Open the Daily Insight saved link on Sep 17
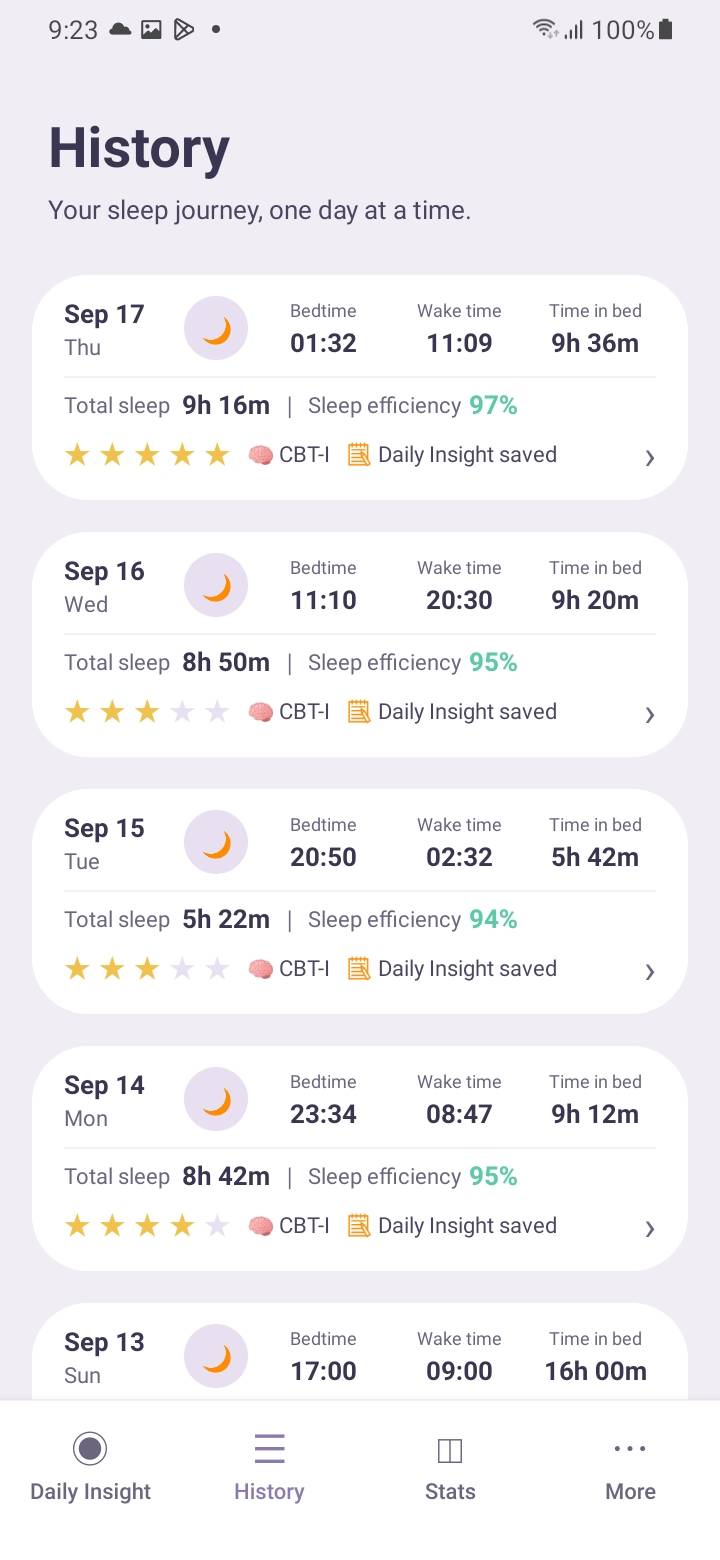The width and height of the screenshot is (720, 1560). point(467,455)
